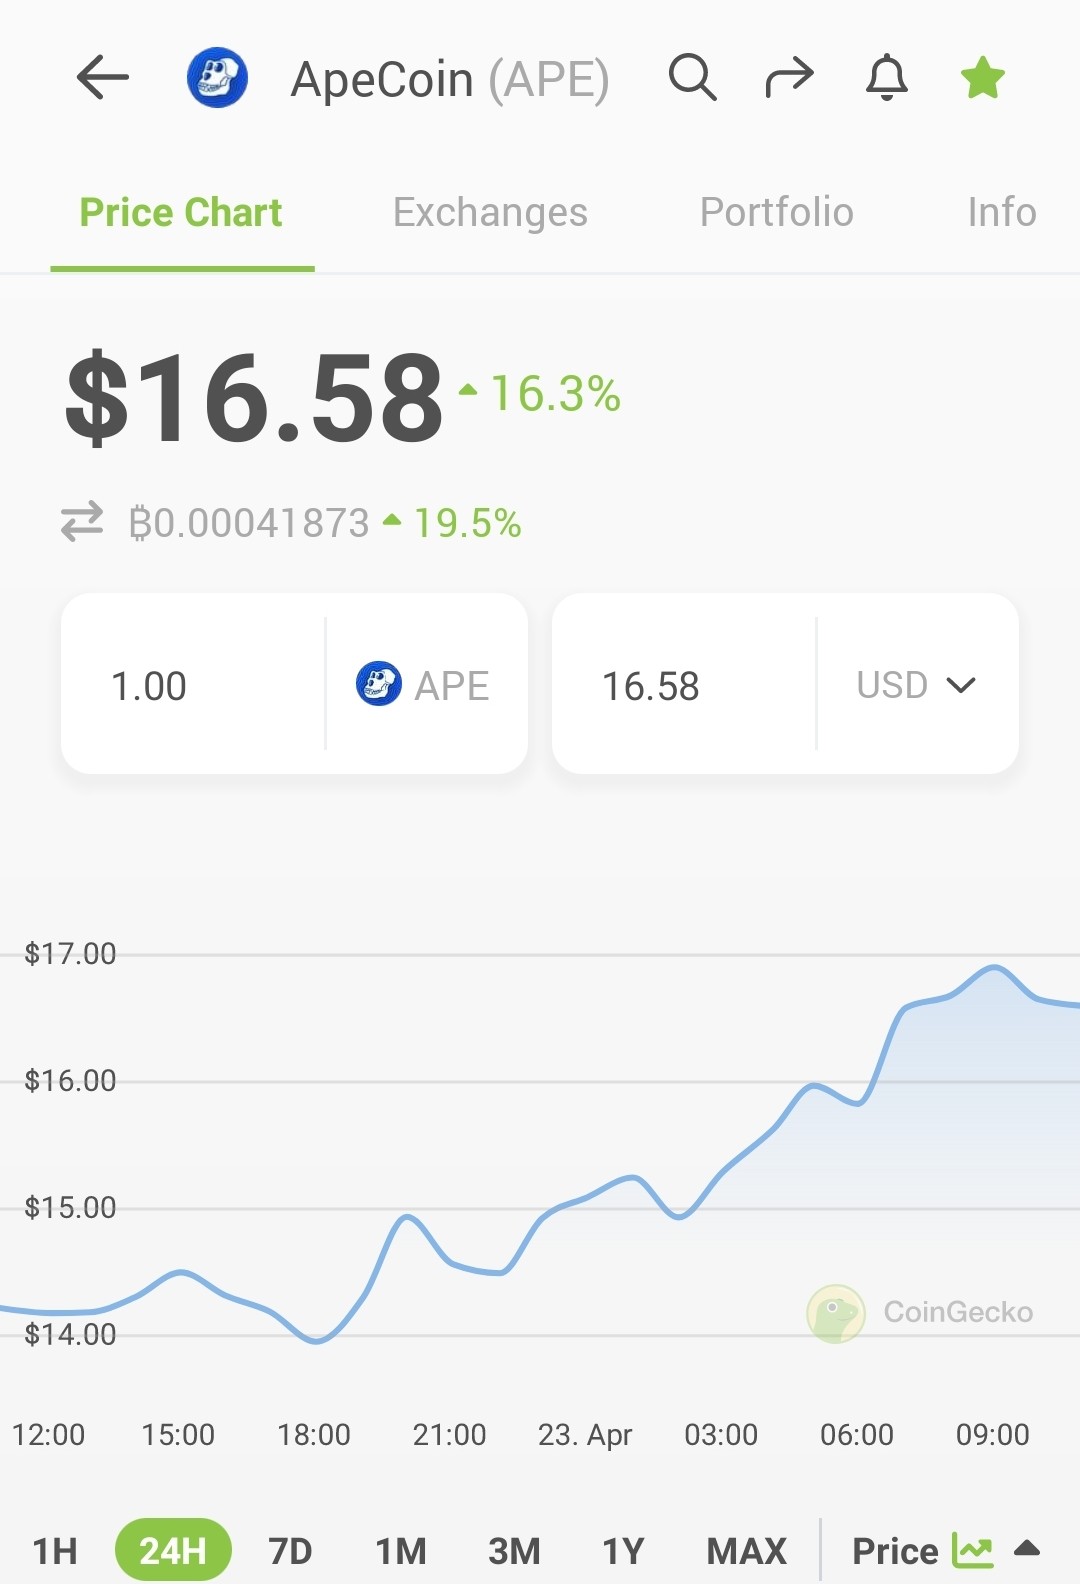Open the Portfolio tab
Image resolution: width=1080 pixels, height=1584 pixels.
click(x=776, y=212)
